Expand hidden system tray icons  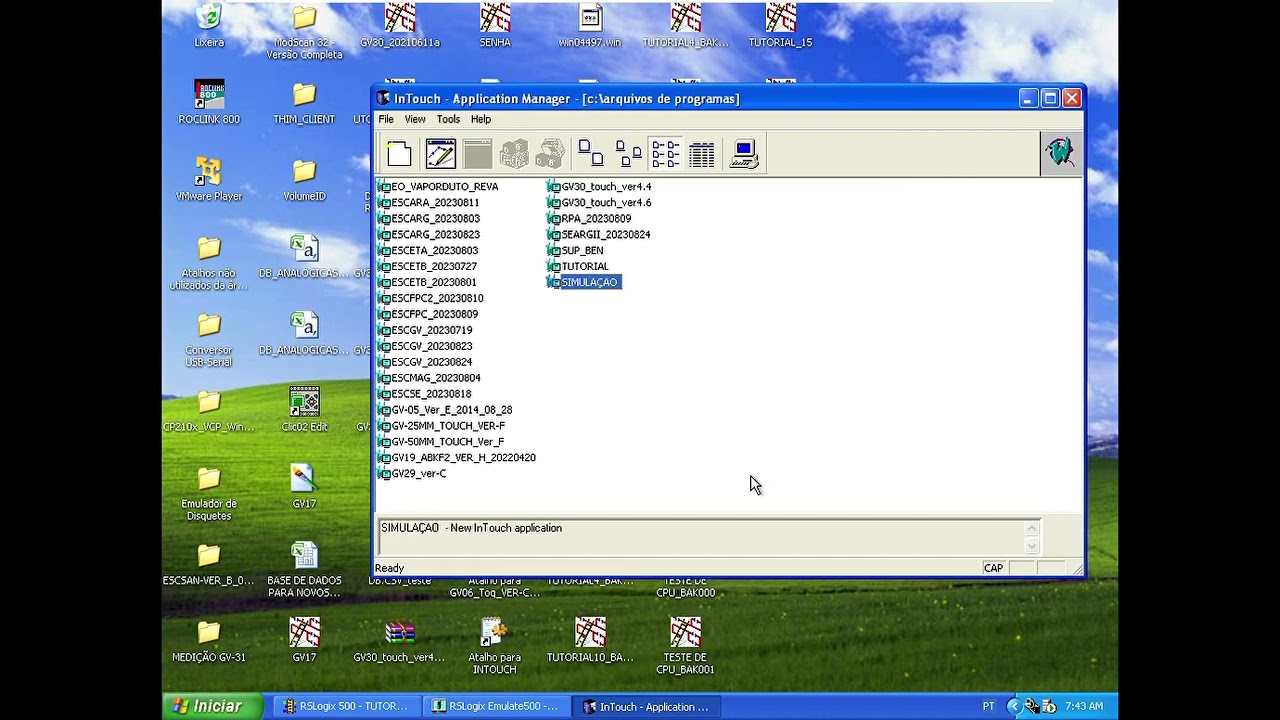[x=1012, y=706]
